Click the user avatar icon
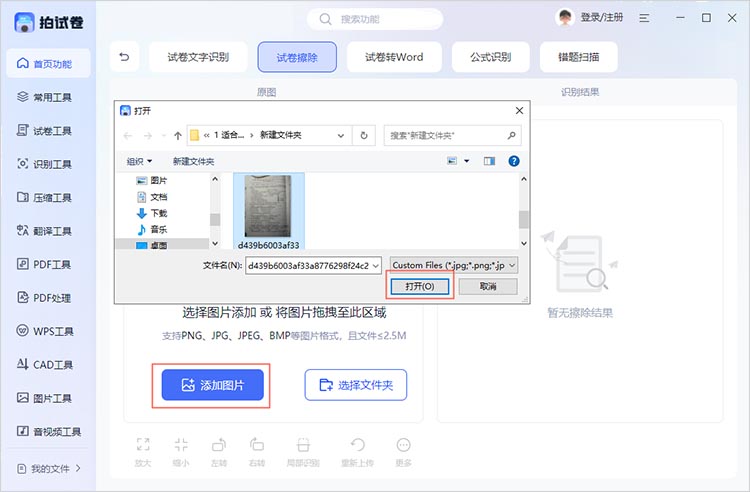 tap(565, 18)
